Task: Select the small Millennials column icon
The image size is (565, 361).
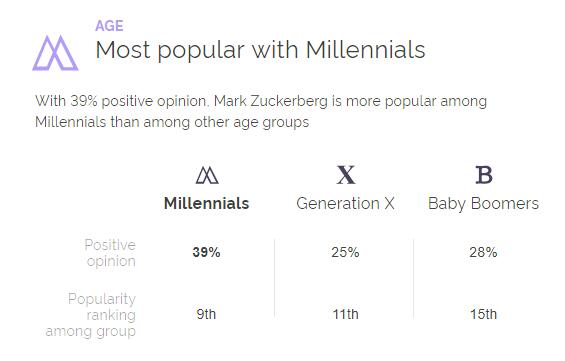Action: pyautogui.click(x=207, y=175)
